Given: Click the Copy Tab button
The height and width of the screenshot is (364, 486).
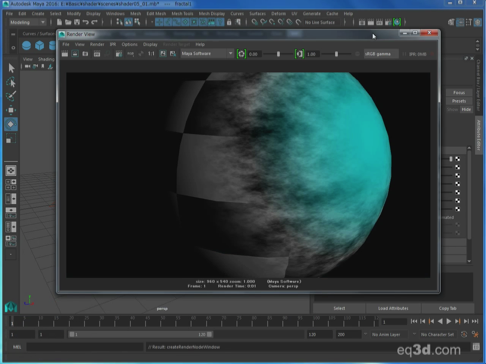Looking at the screenshot, I should 447,308.
